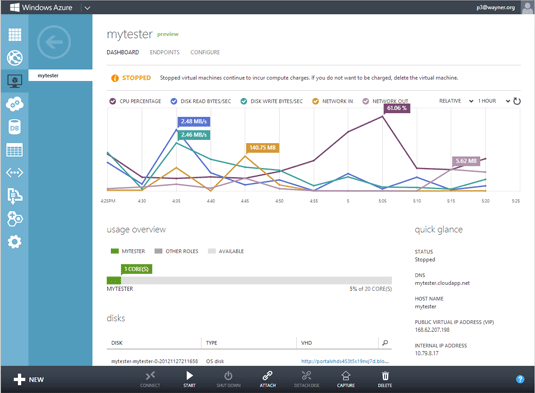The height and width of the screenshot is (393, 535).
Task: Click the 61.06 % CPU chart label
Action: pyautogui.click(x=397, y=108)
